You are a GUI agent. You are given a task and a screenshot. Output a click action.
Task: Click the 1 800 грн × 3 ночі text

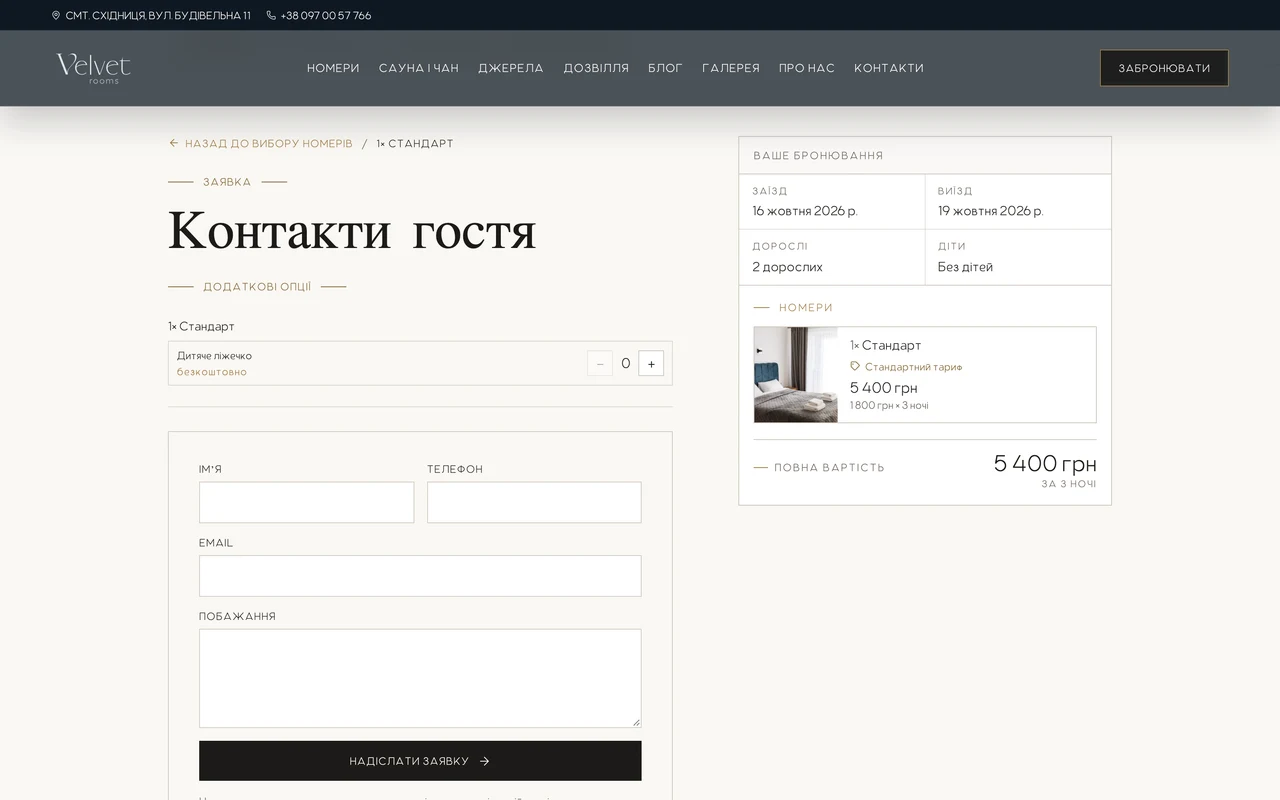(889, 406)
